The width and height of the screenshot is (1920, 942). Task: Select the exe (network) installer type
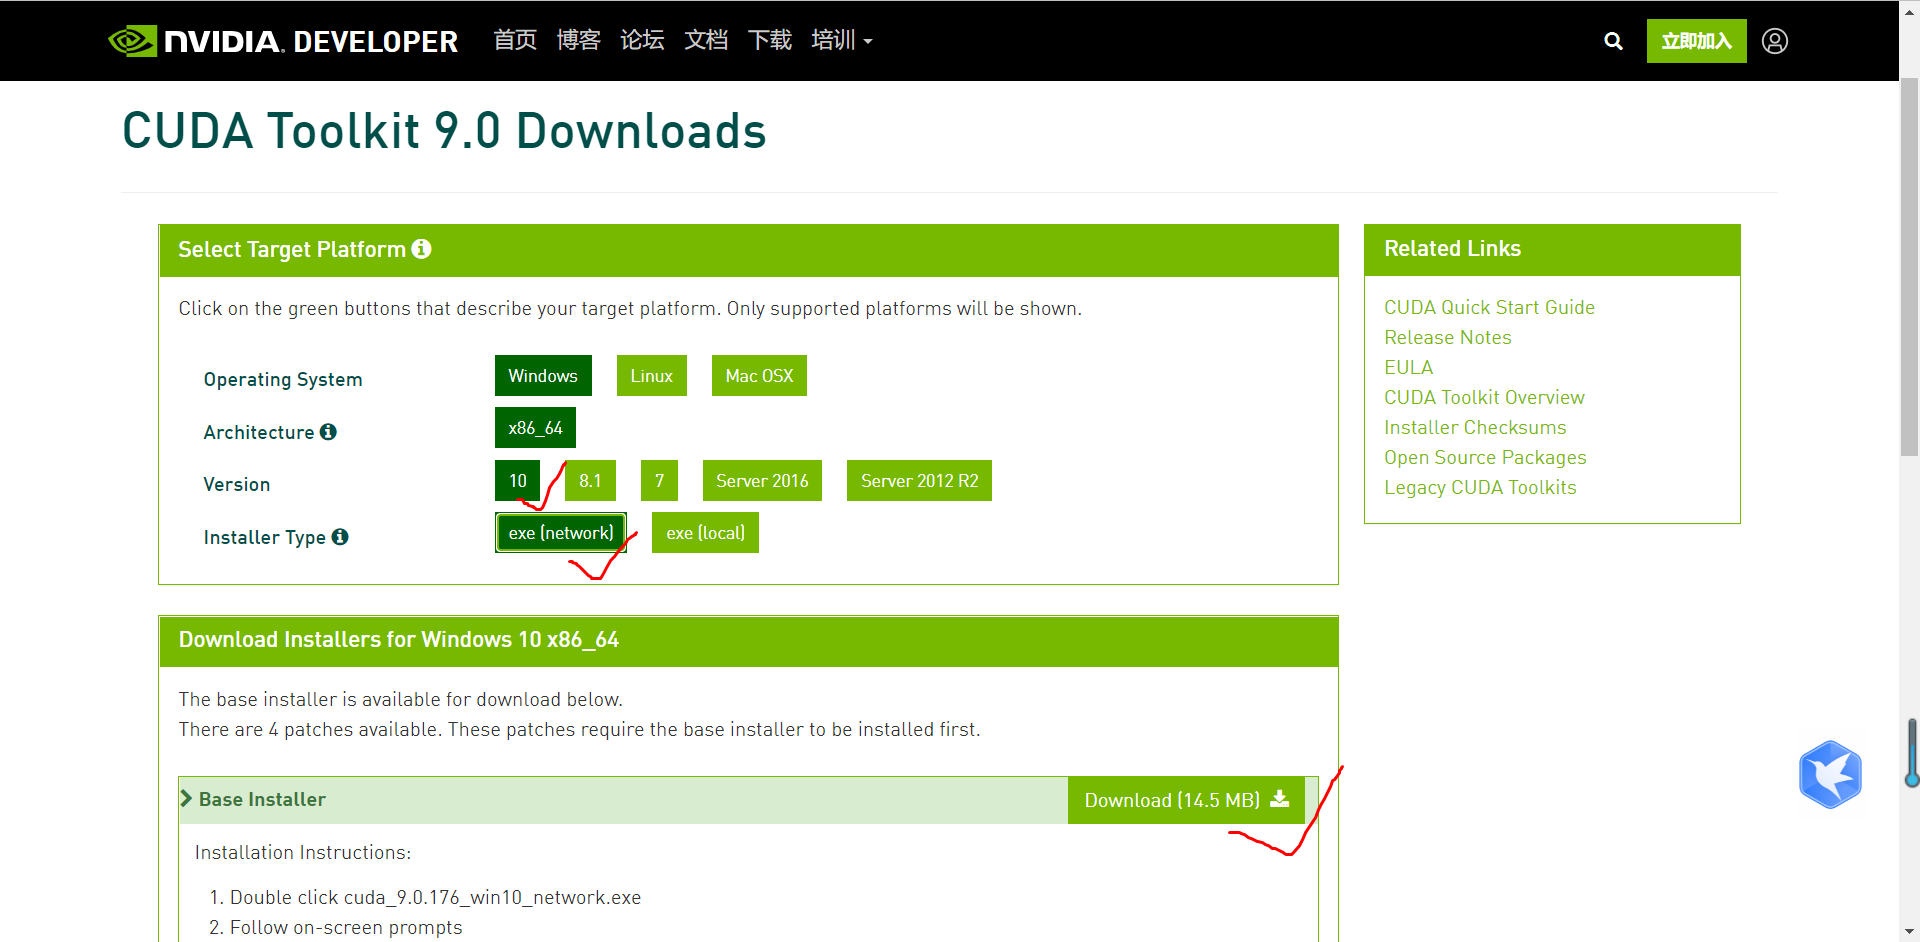(561, 533)
